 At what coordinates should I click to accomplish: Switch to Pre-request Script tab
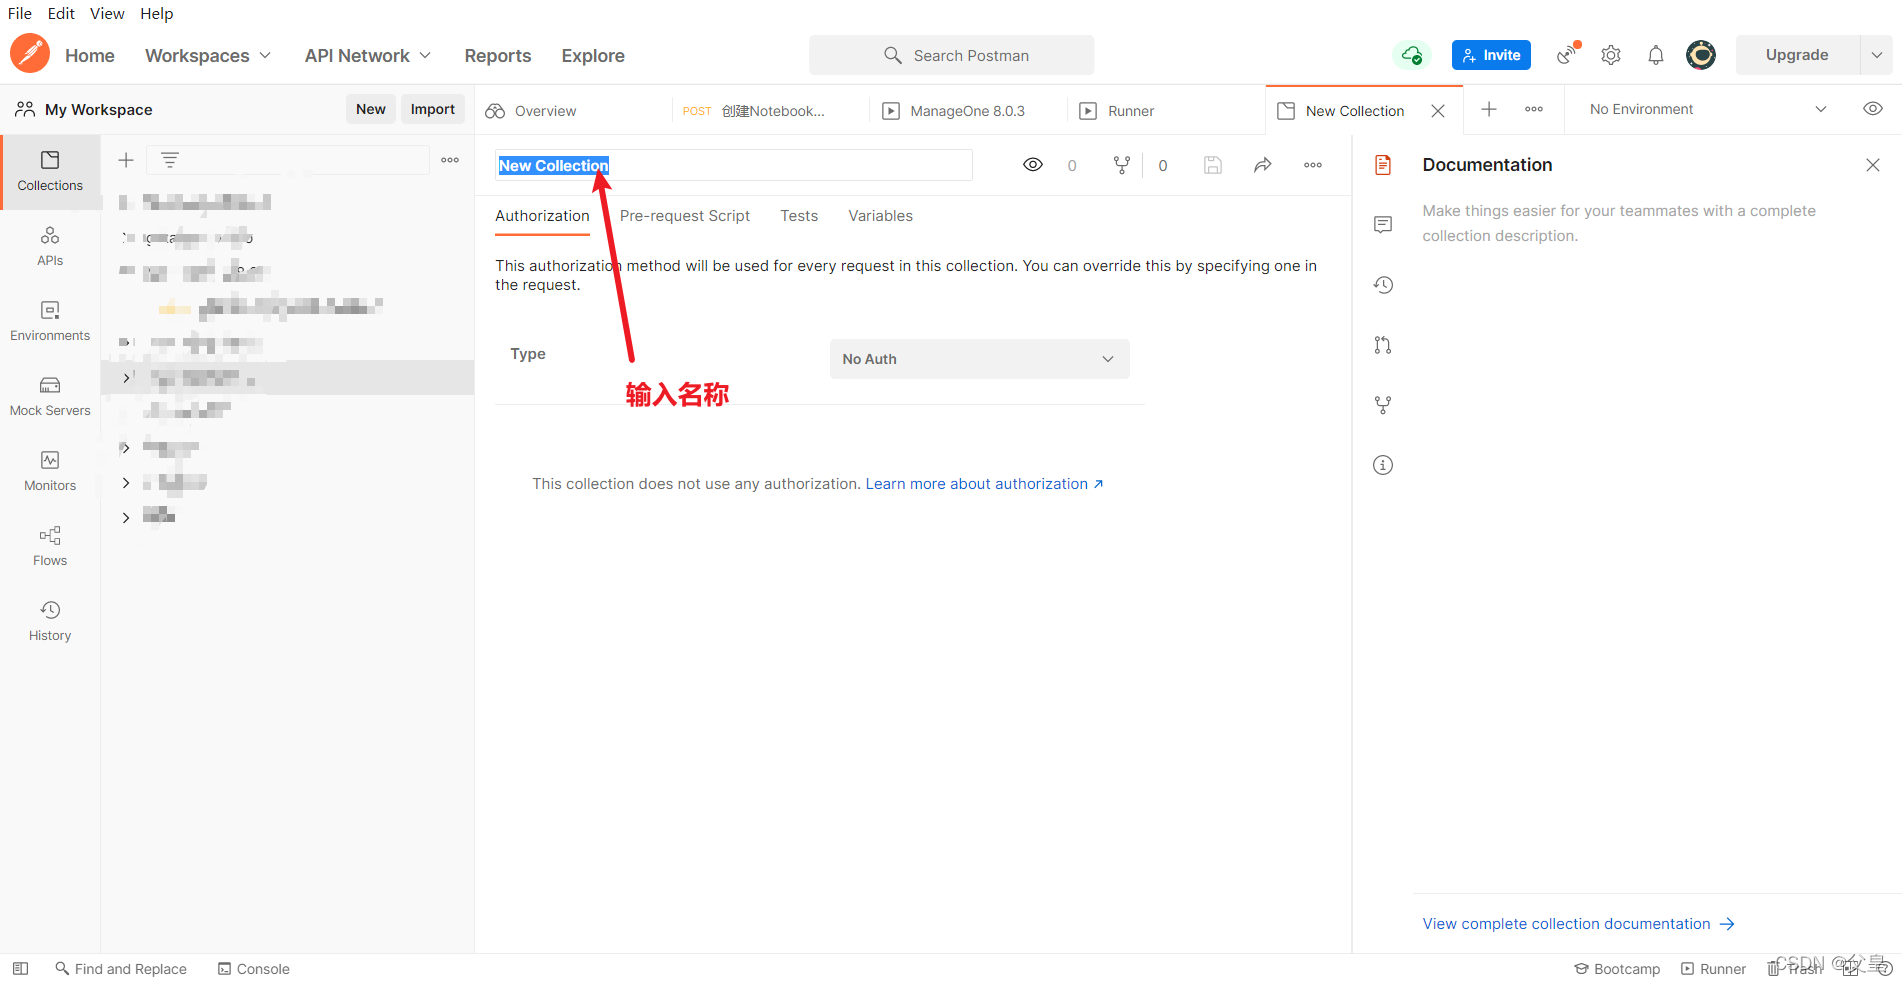[685, 216]
